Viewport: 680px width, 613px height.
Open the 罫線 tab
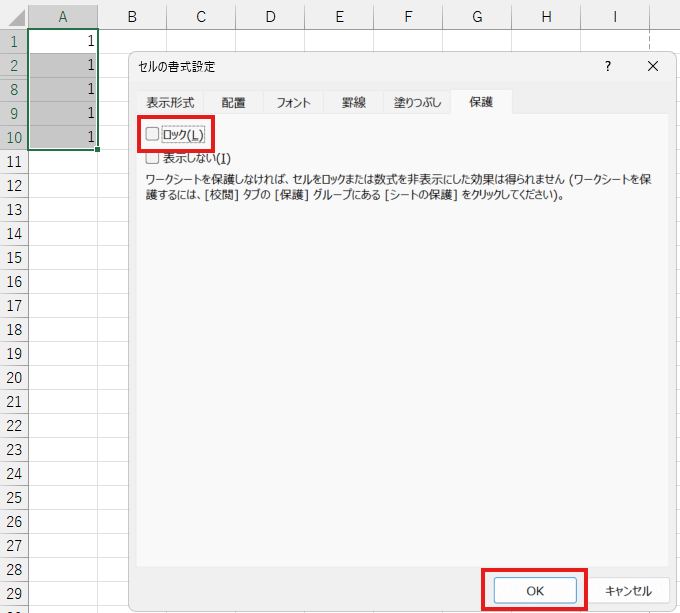[353, 102]
